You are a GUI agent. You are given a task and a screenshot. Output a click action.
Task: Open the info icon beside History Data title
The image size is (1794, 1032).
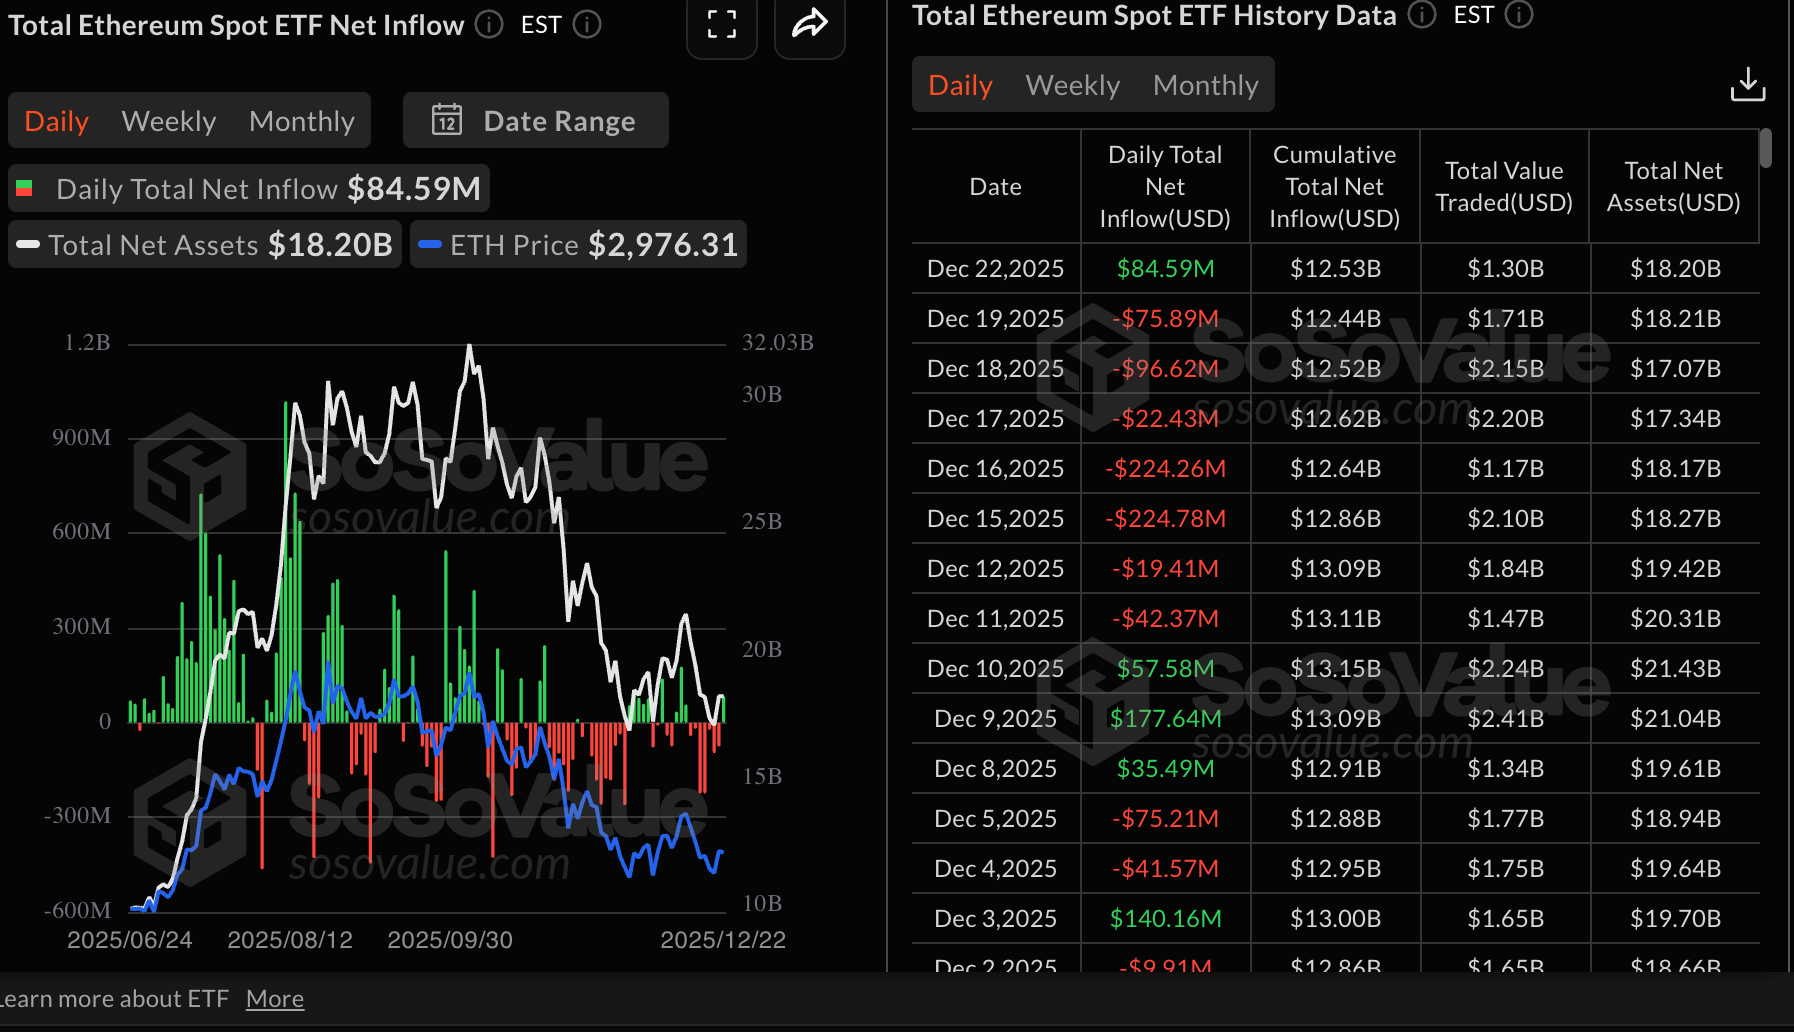(x=1420, y=16)
